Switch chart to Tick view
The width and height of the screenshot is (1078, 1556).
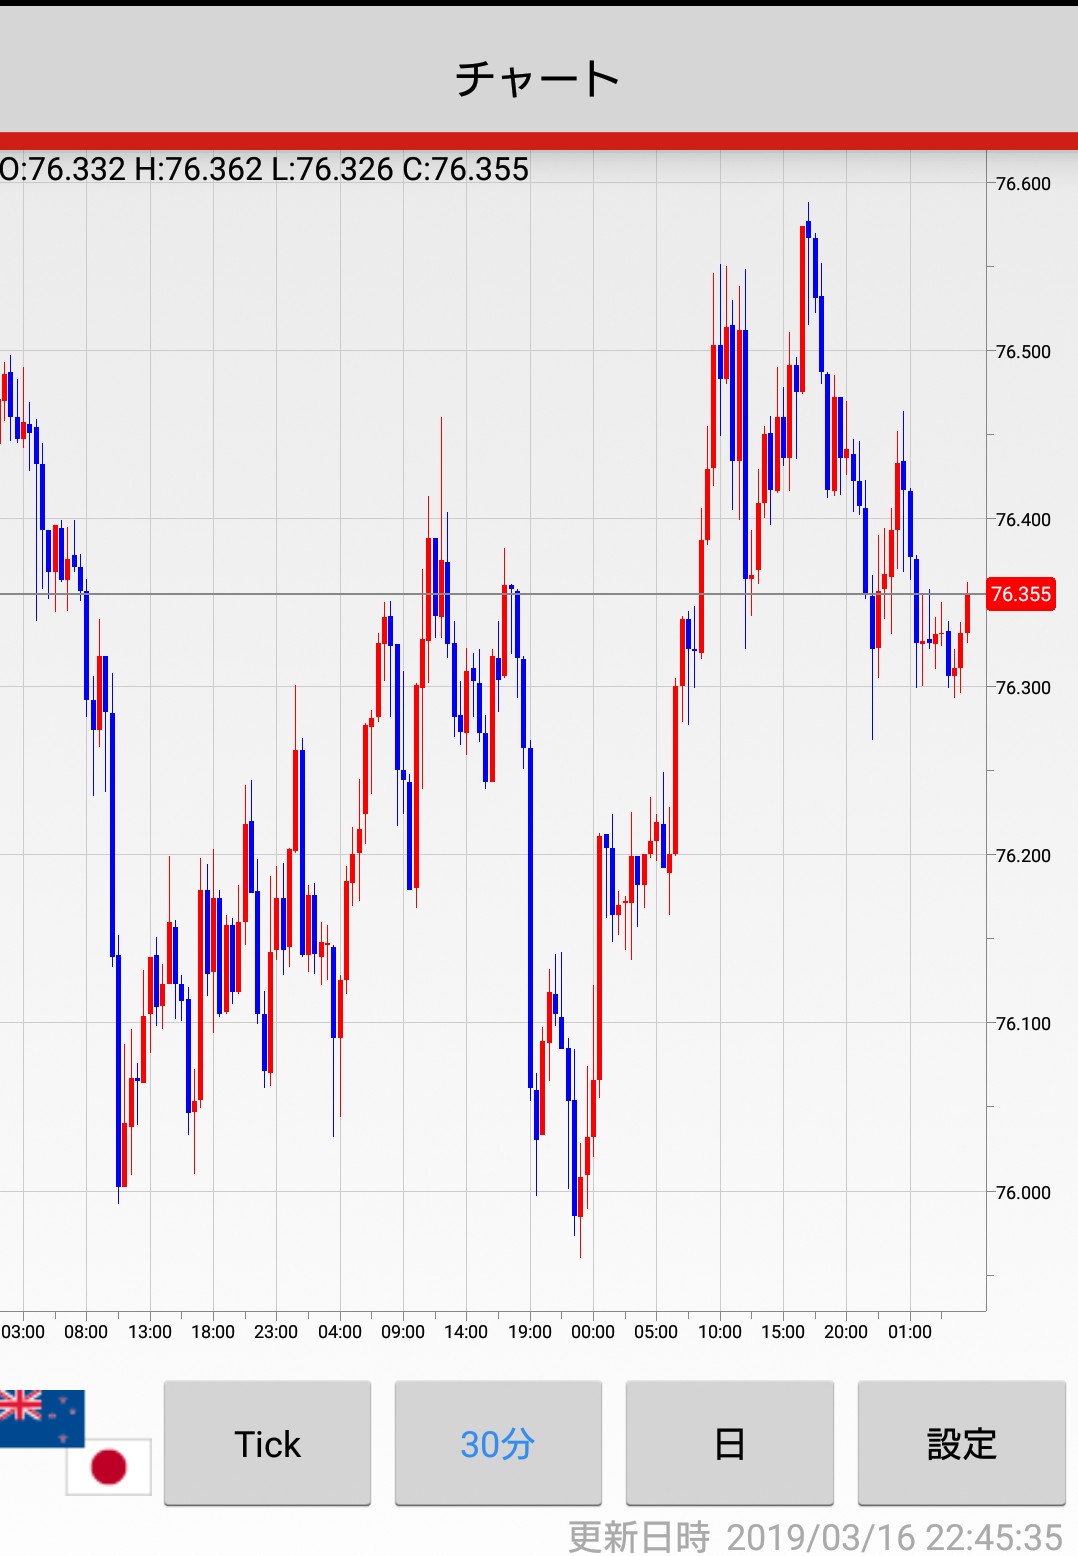tap(267, 1443)
